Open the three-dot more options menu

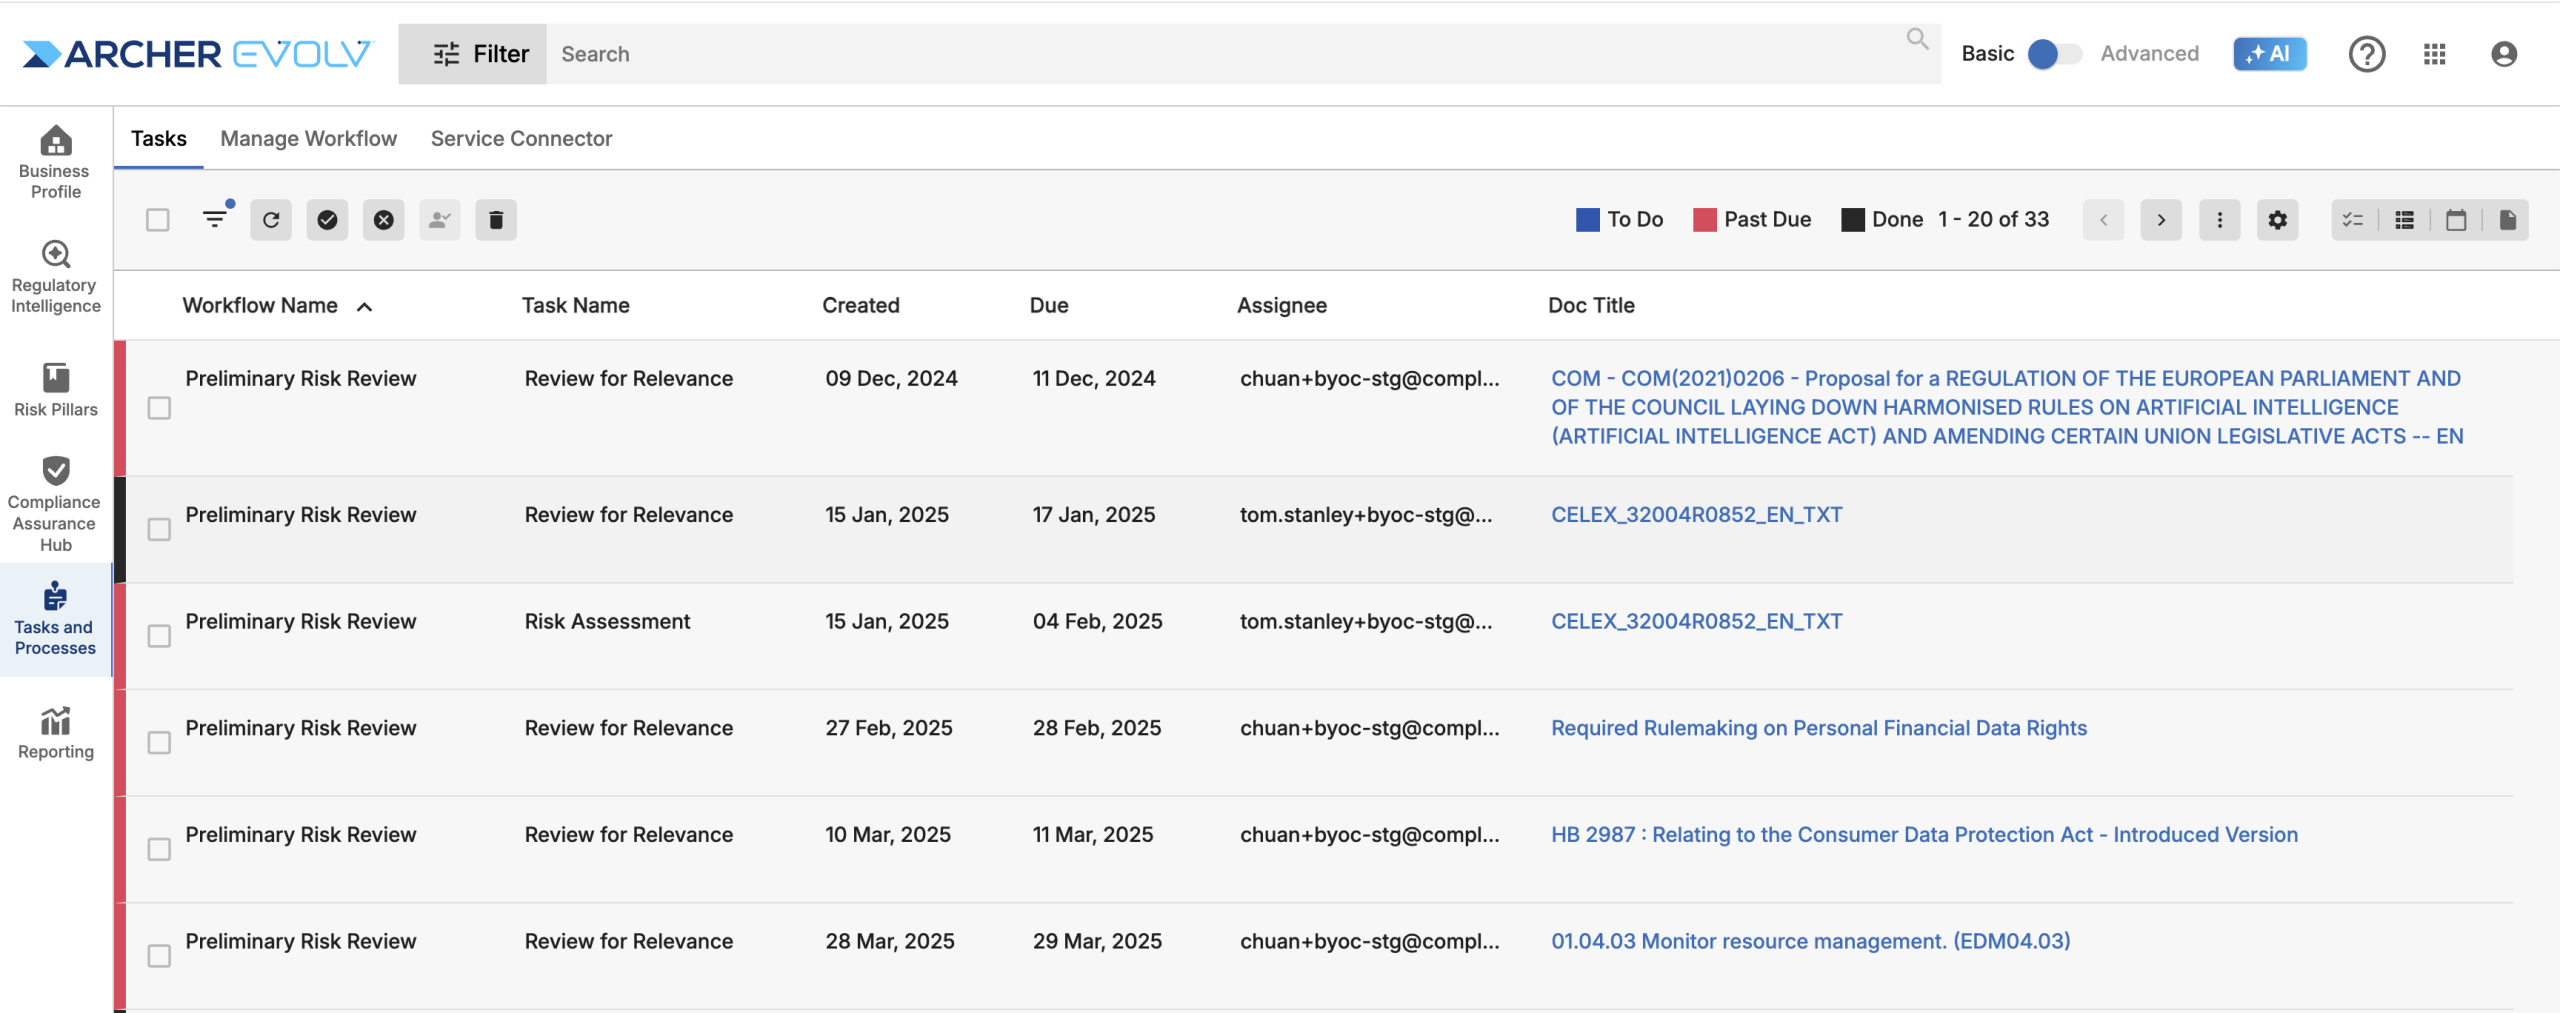(x=2219, y=220)
